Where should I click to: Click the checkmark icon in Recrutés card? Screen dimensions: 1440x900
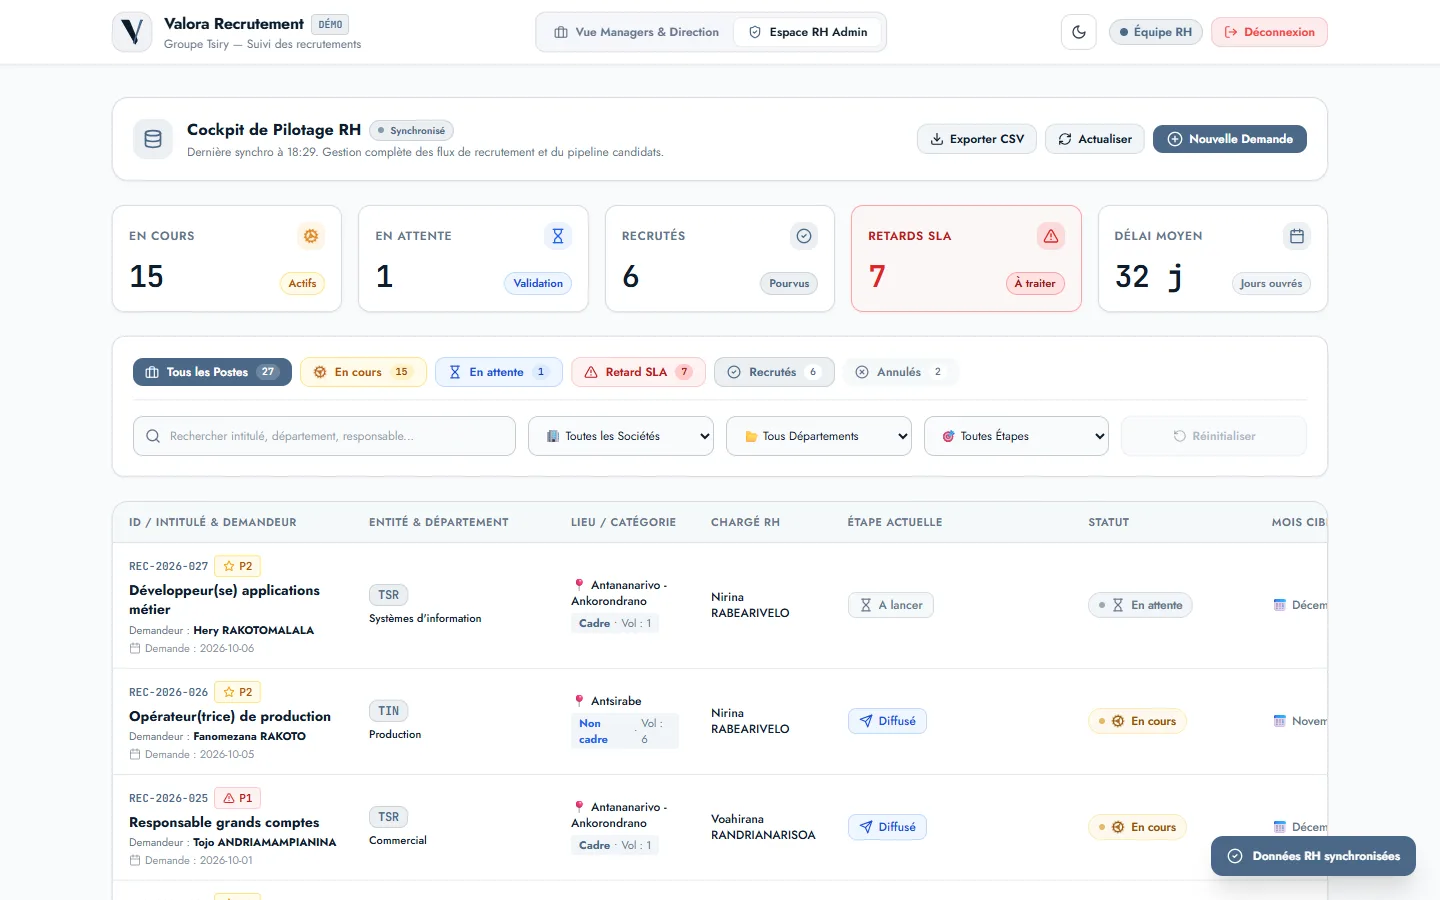point(804,236)
